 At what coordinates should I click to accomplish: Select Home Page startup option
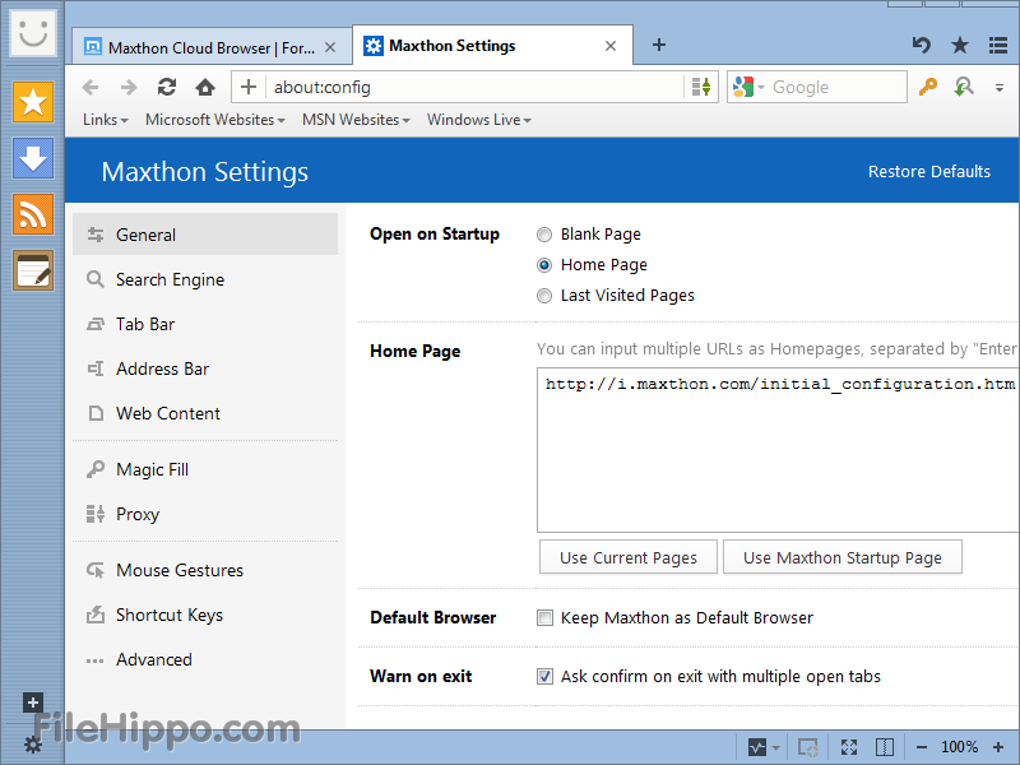(544, 265)
